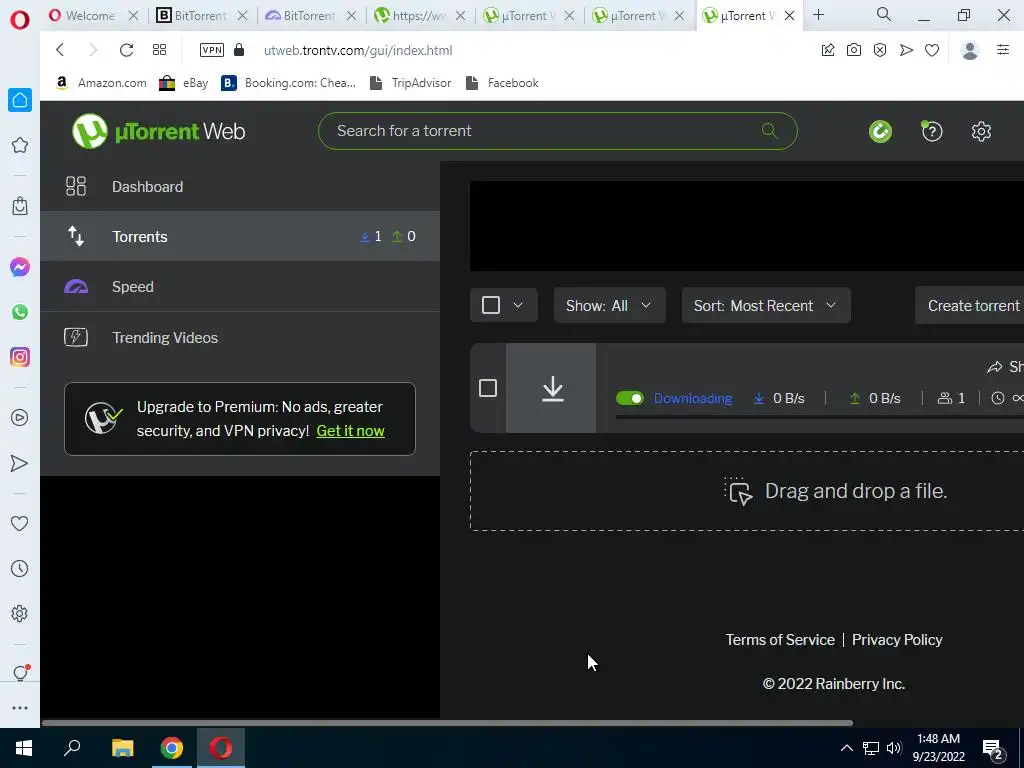Open uTorrent Web settings gear
Viewport: 1024px width, 768px height.
(x=981, y=131)
